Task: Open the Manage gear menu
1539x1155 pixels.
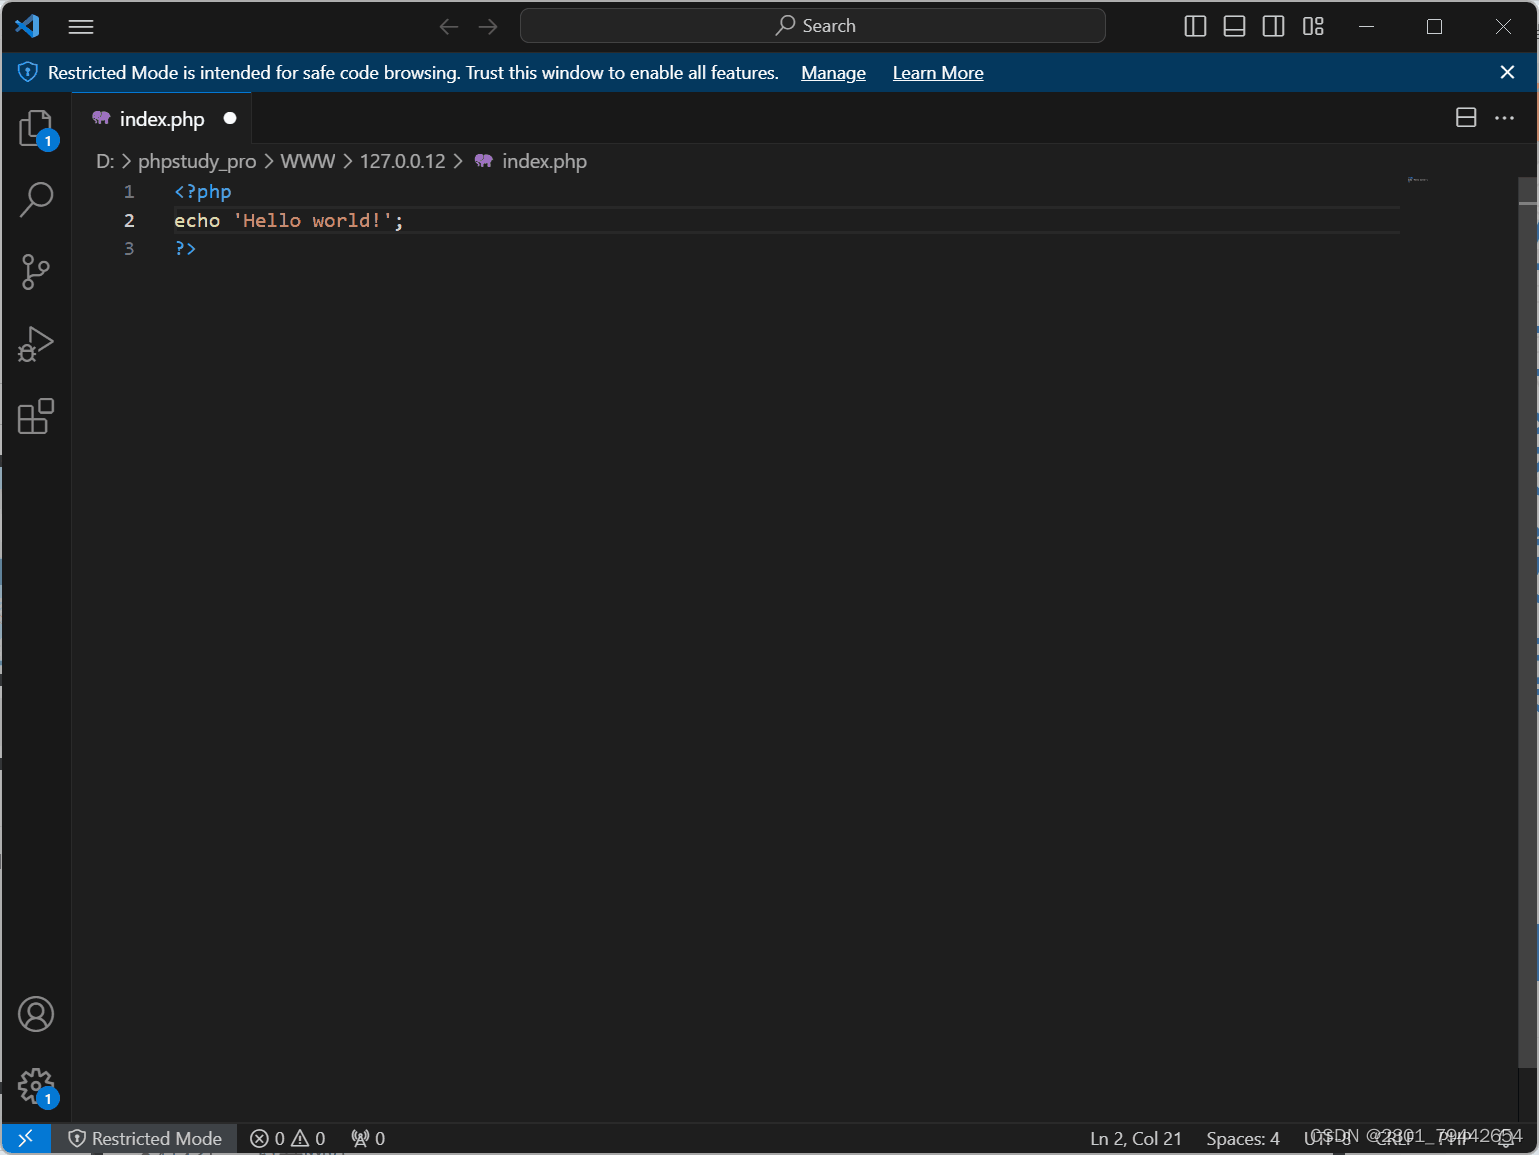Action: pos(36,1085)
